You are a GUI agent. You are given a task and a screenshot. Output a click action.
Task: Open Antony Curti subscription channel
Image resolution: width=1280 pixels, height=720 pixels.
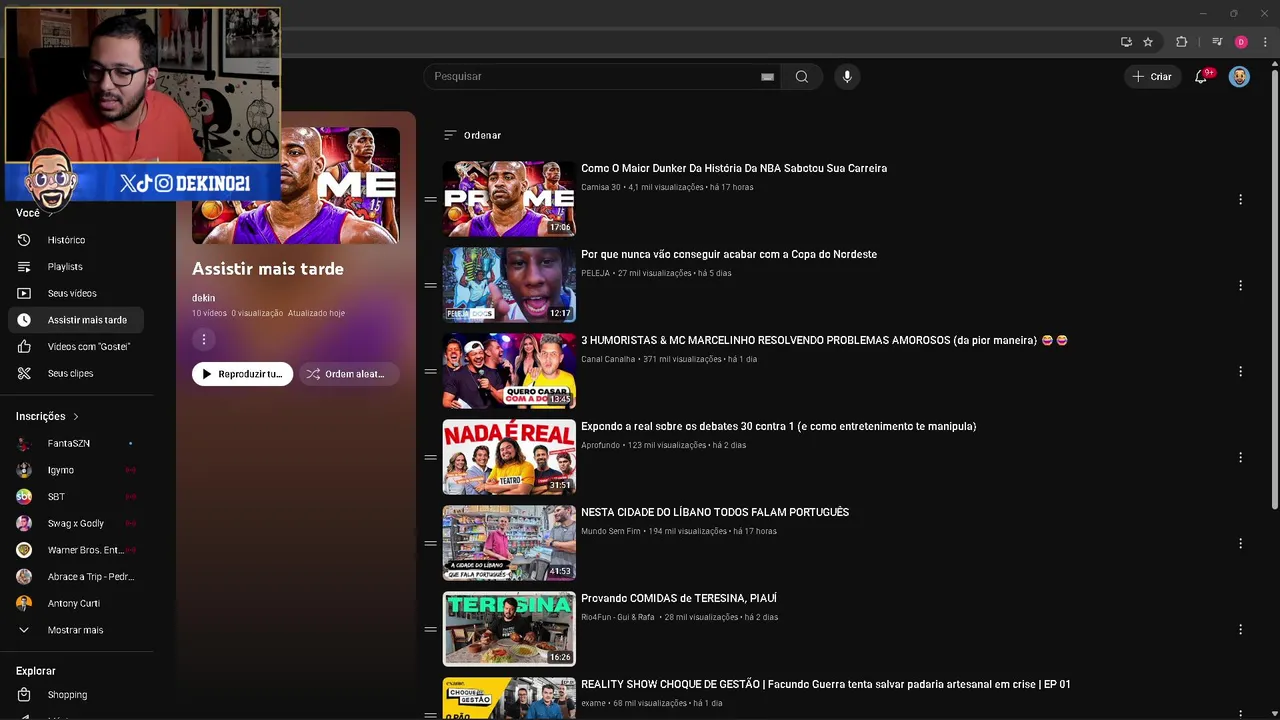(76, 604)
